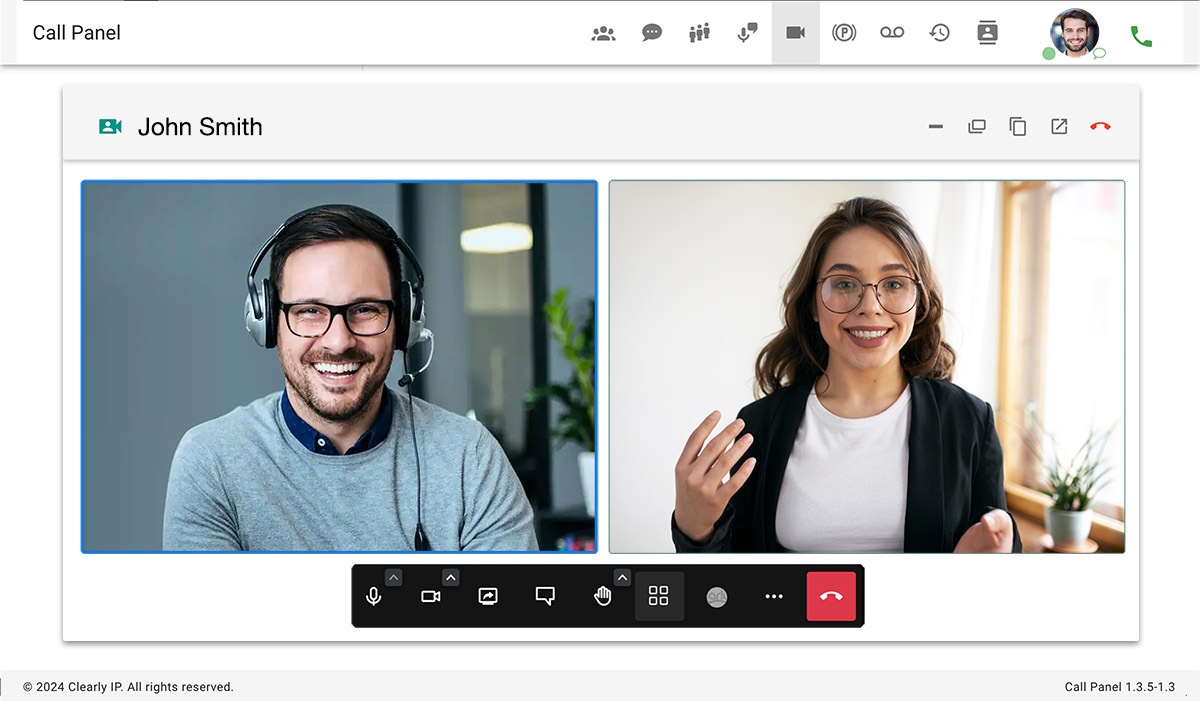Pop out John Smith call window
This screenshot has width=1200, height=701.
1059,127
